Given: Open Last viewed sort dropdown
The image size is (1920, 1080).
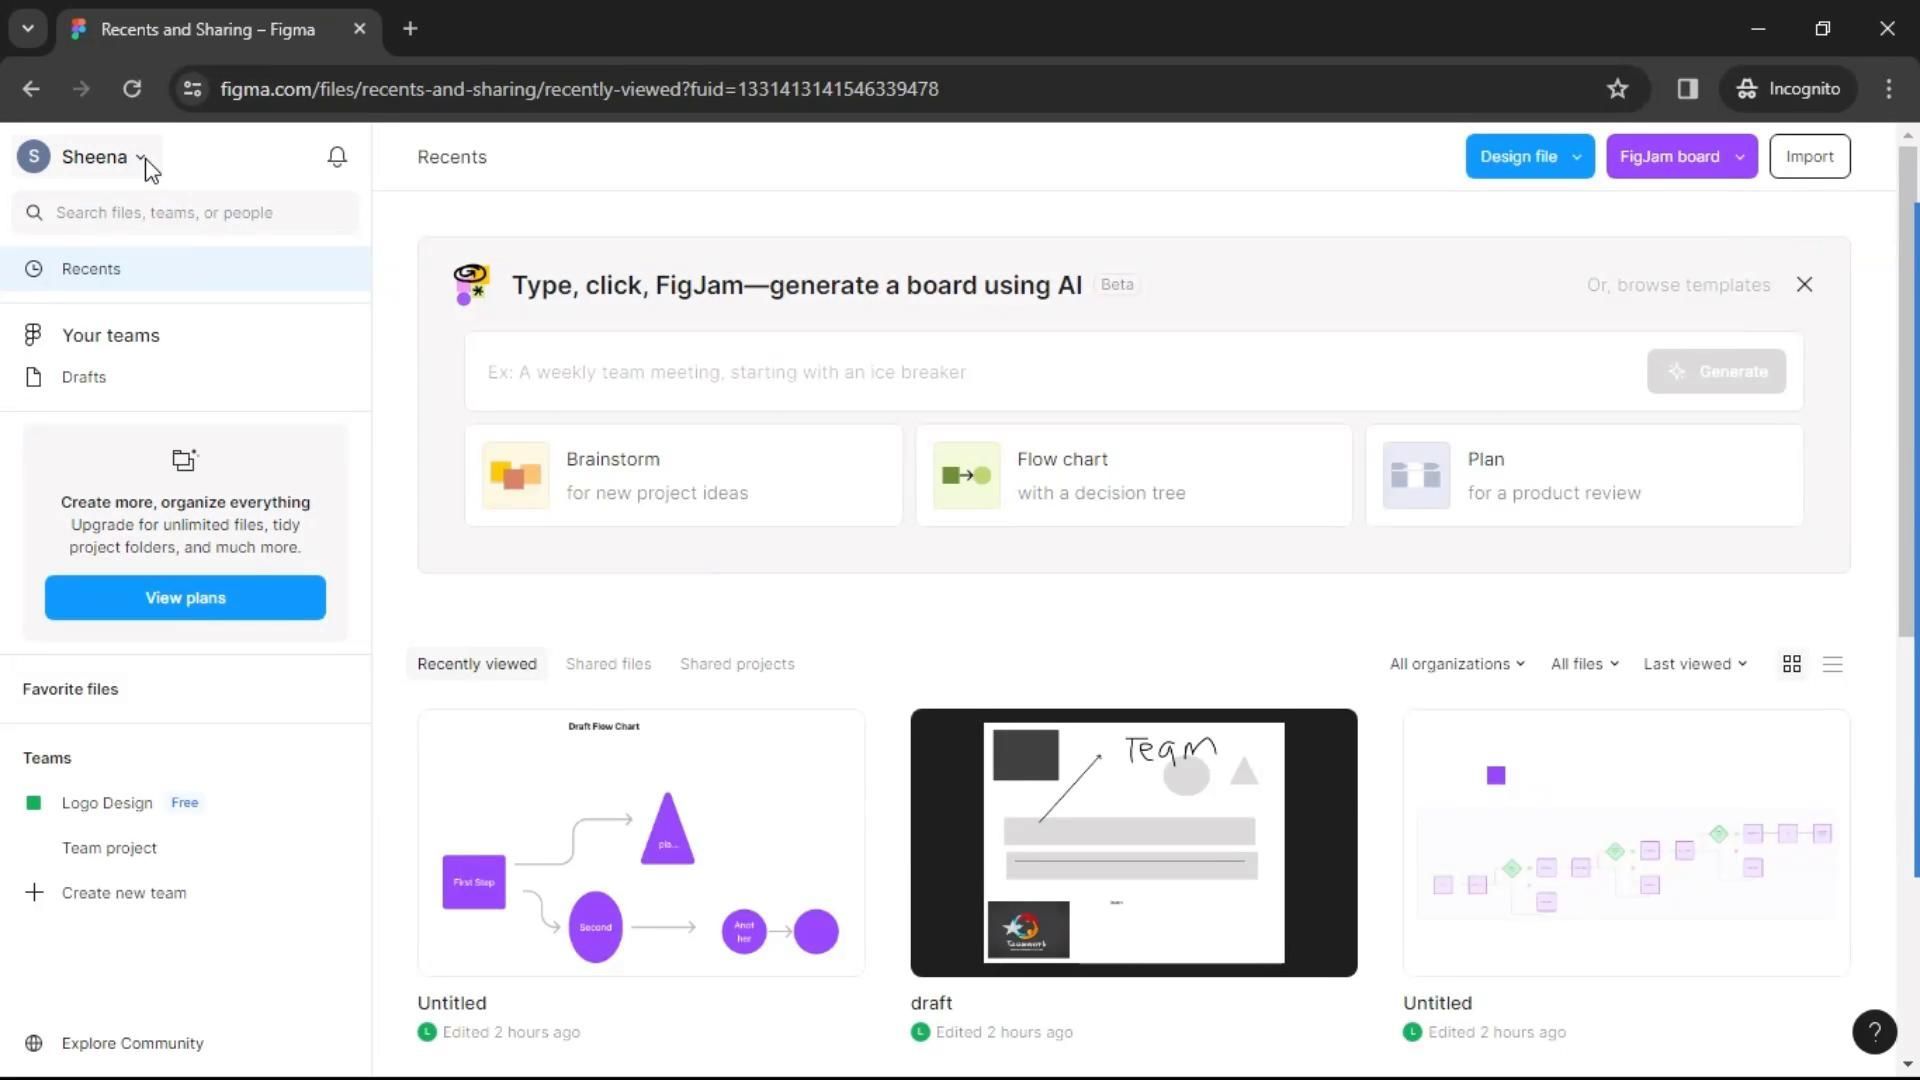Looking at the screenshot, I should tap(1695, 664).
